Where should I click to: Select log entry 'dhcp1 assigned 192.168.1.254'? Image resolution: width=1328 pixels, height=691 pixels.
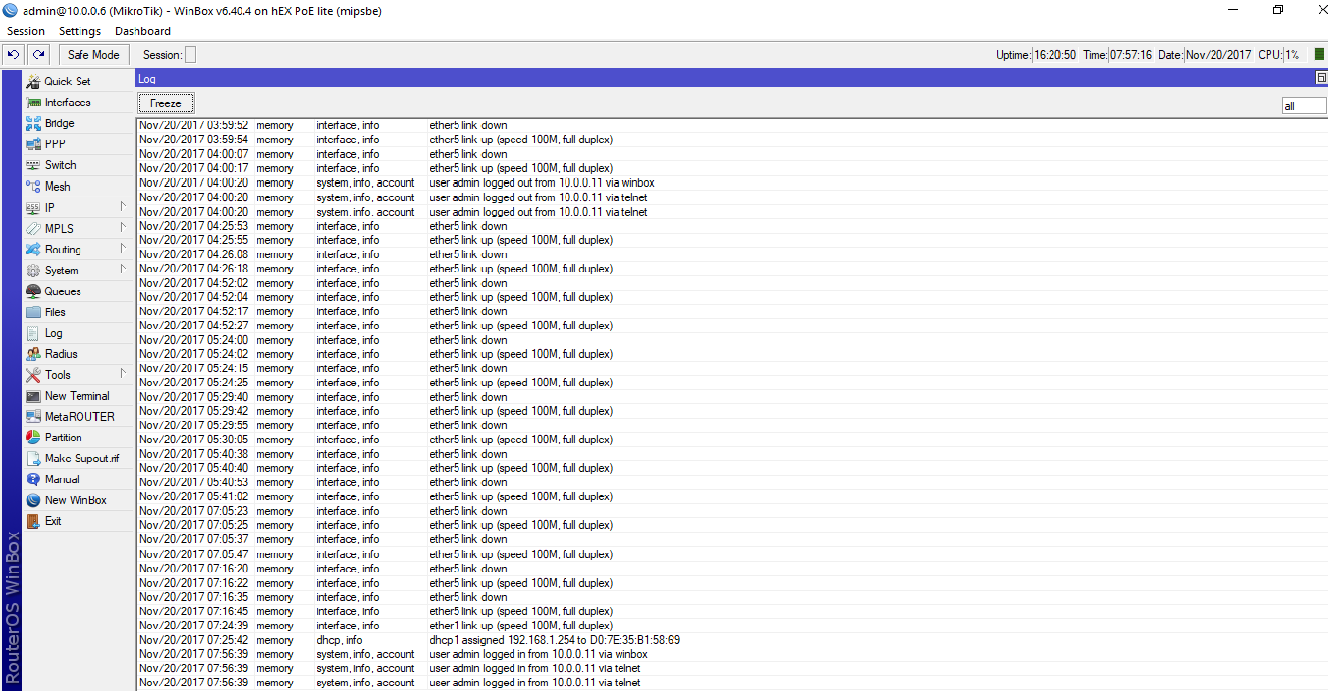[x=731, y=640]
